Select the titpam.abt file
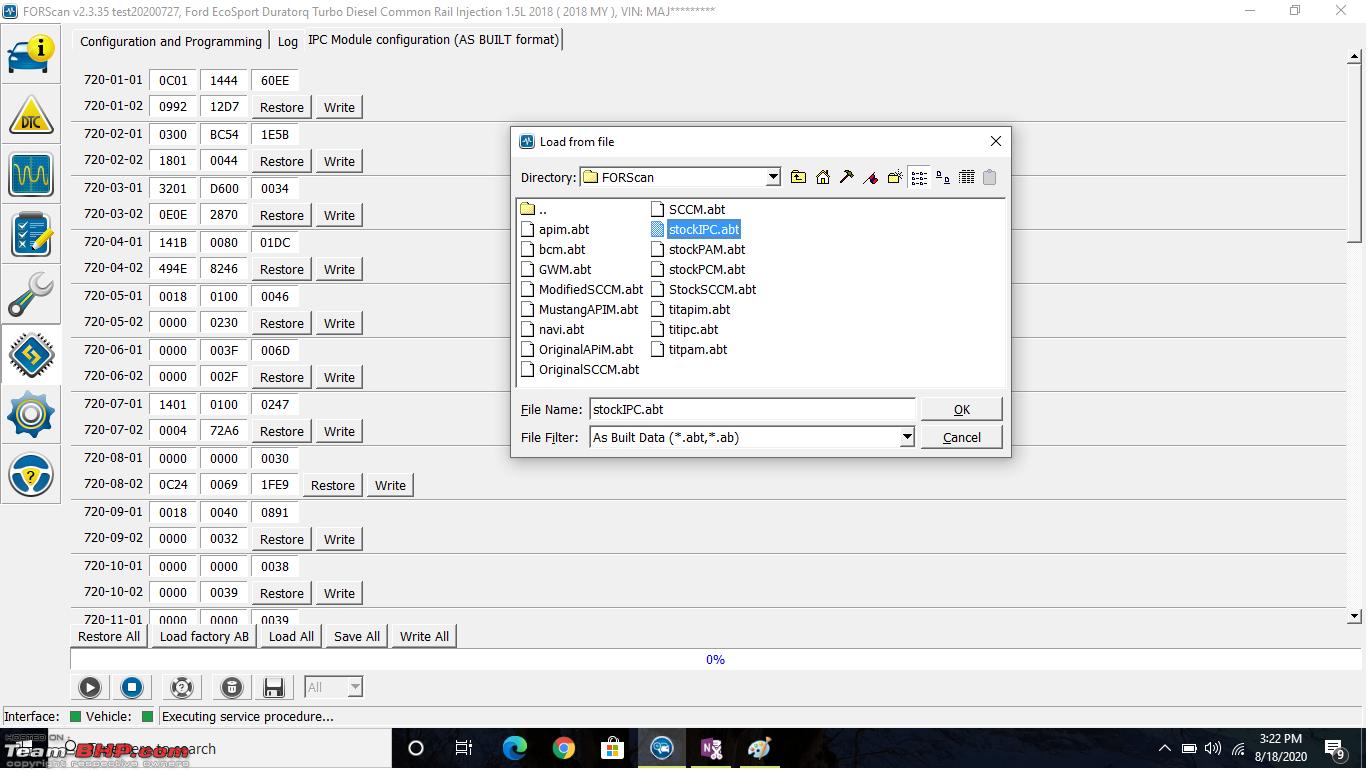Screen dimensions: 1372x772 coord(689,349)
